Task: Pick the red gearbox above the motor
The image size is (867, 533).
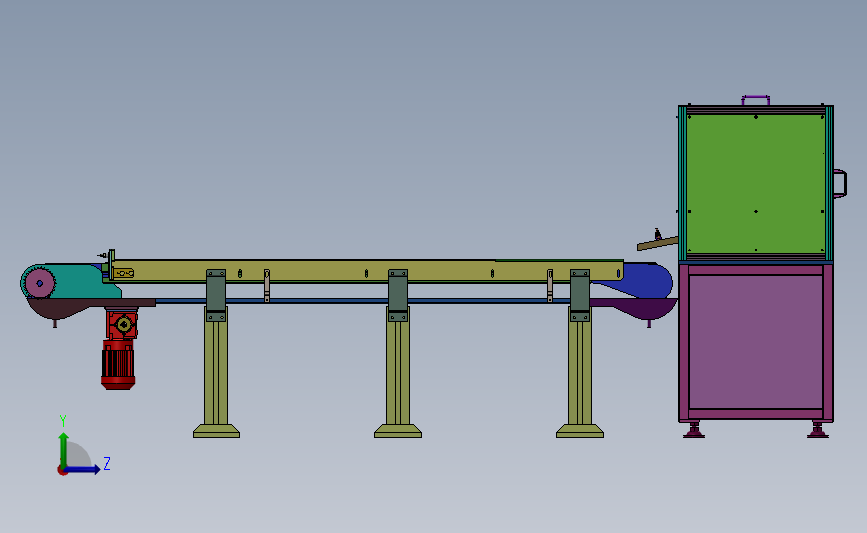Action: pos(122,324)
